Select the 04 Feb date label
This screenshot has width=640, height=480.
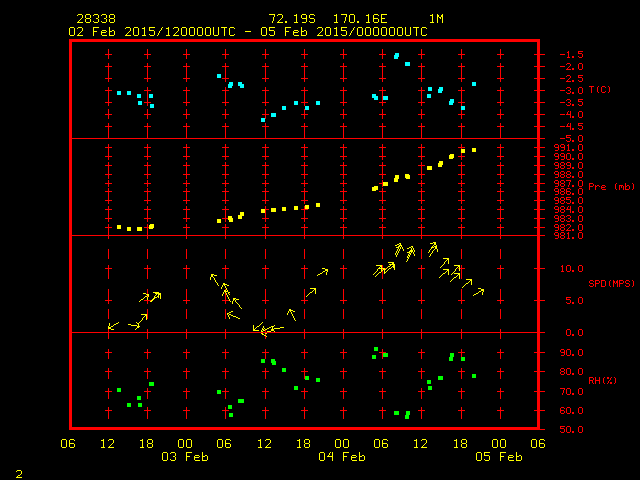coord(341,457)
